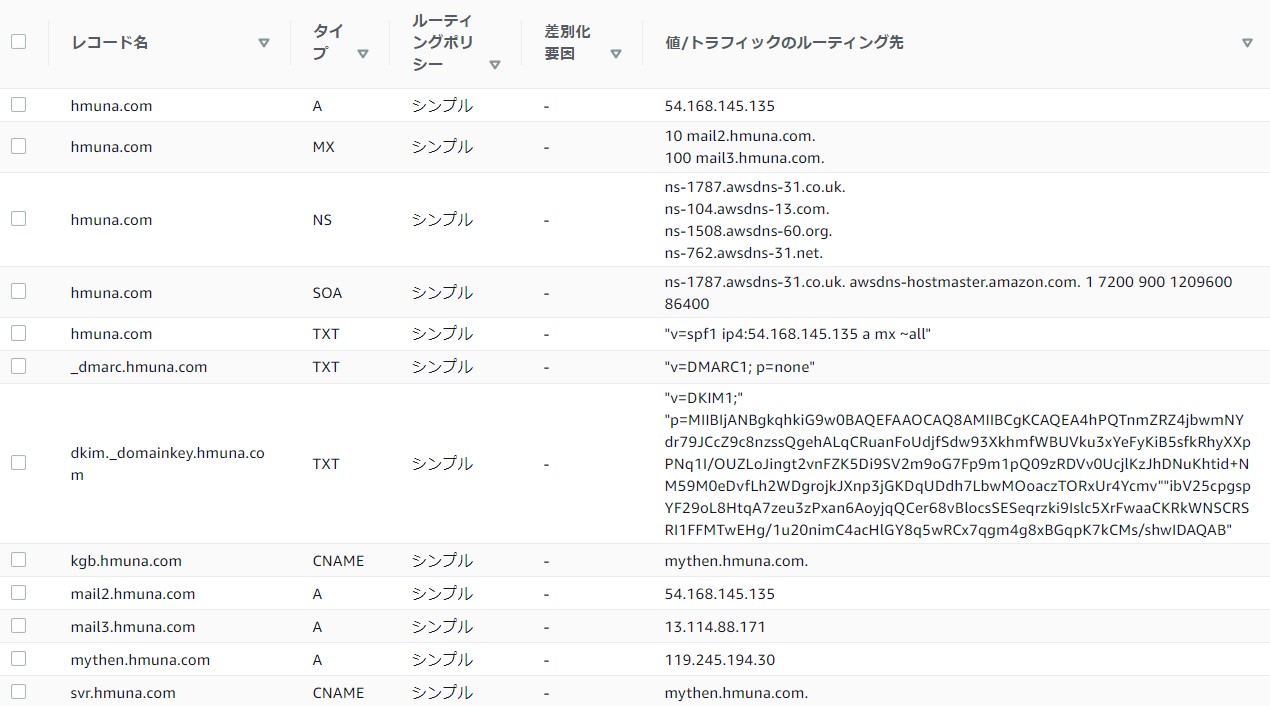Check the _dmarc.hmuna.com record checkbox
The width and height of the screenshot is (1270, 706).
coord(18,366)
